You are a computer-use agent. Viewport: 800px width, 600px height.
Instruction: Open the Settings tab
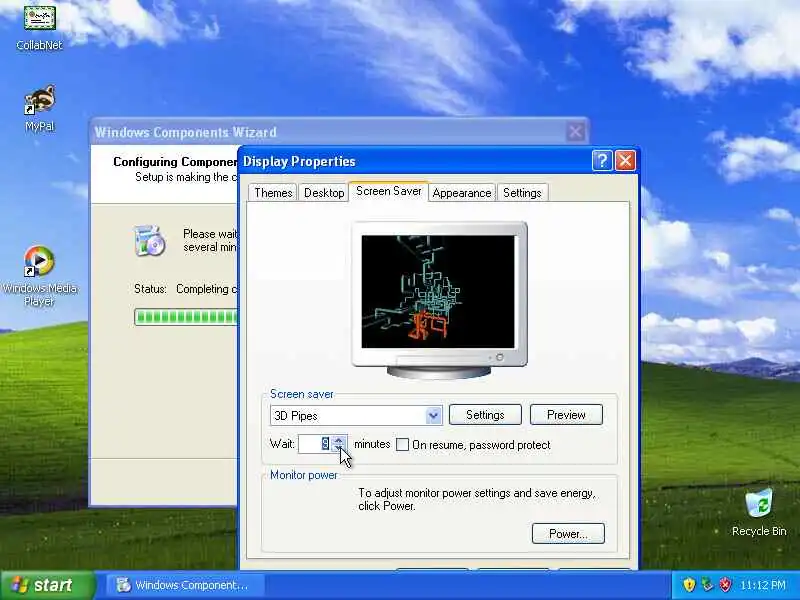pyautogui.click(x=522, y=193)
